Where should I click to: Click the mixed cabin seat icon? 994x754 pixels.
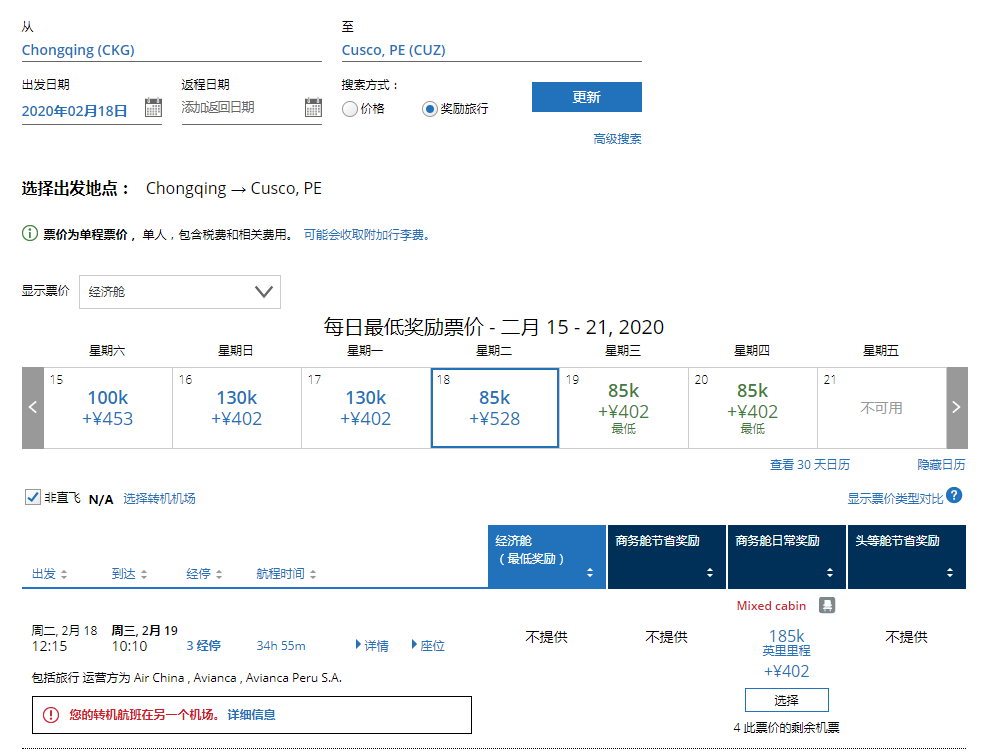tap(827, 605)
